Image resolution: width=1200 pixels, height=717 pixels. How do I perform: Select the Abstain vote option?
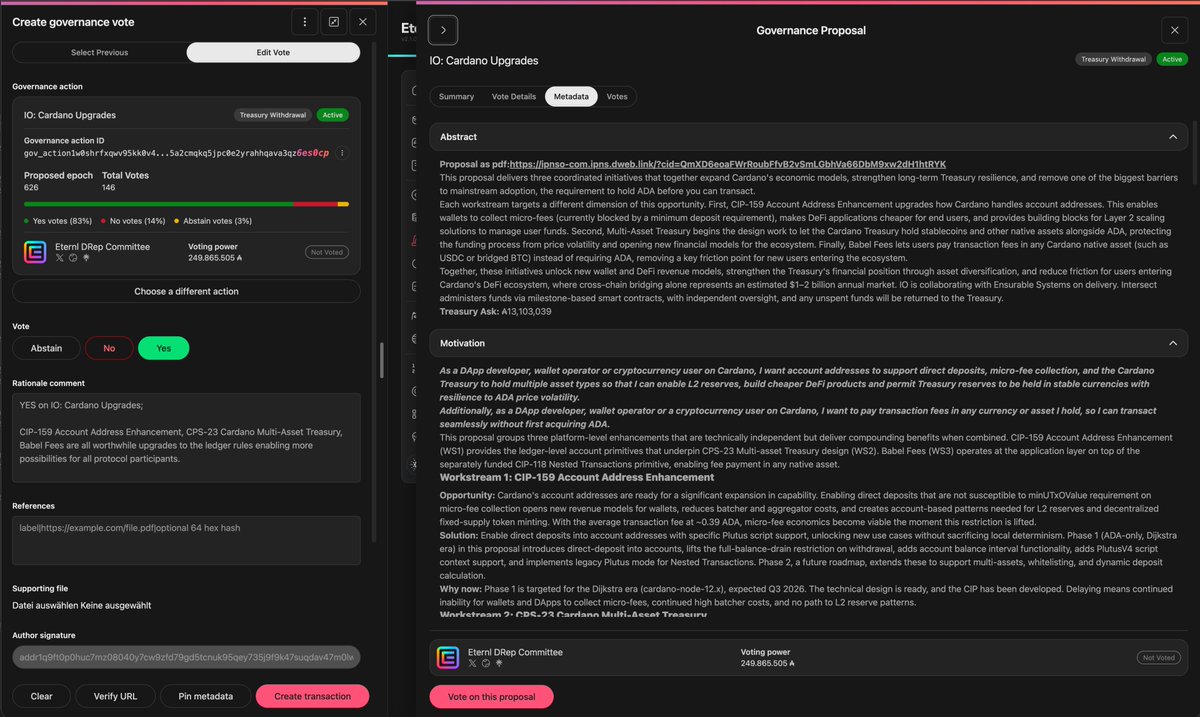[46, 348]
